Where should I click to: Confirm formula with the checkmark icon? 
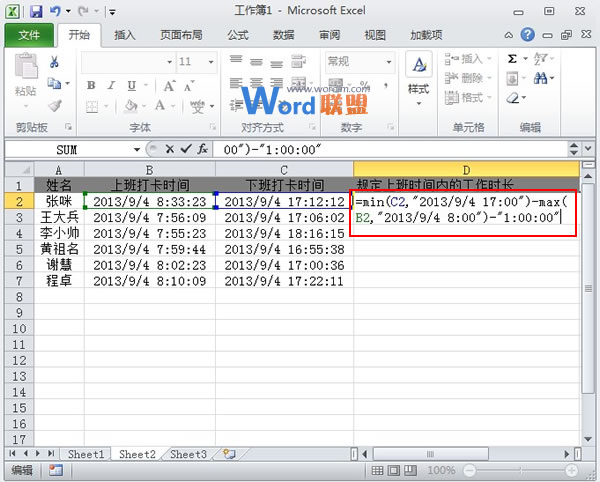(184, 148)
